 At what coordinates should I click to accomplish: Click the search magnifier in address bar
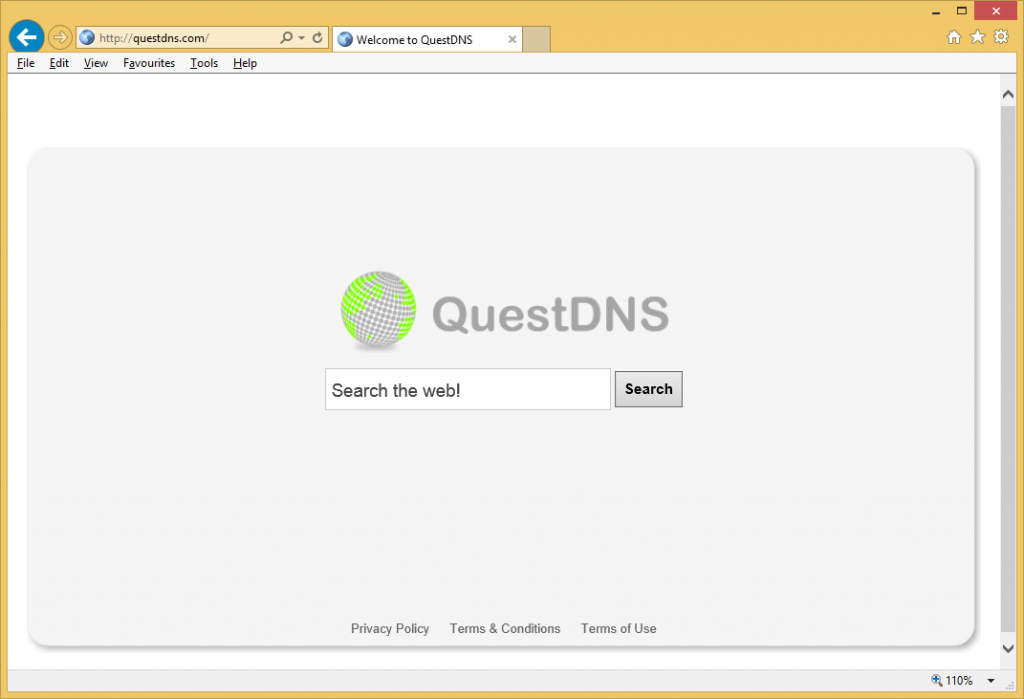click(287, 38)
